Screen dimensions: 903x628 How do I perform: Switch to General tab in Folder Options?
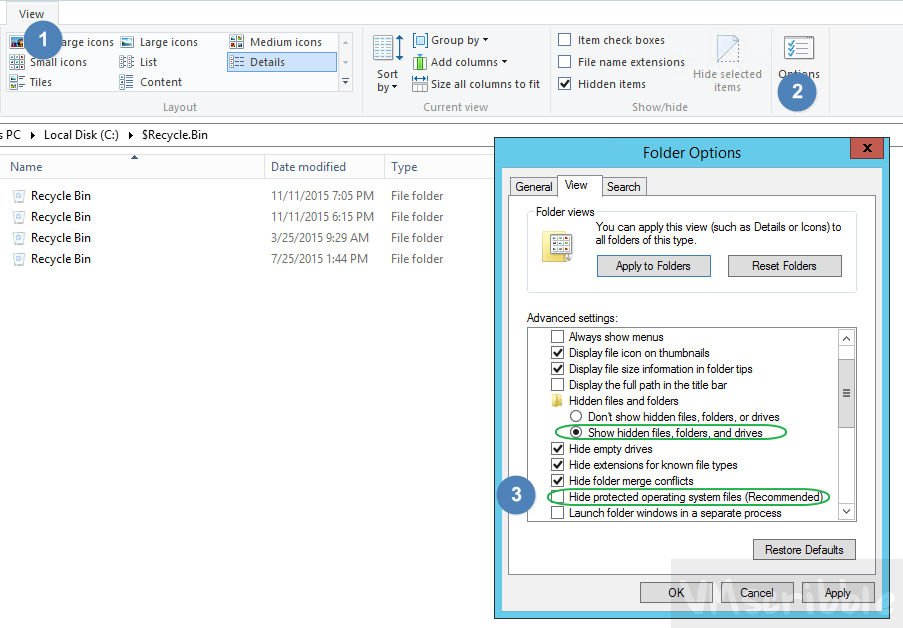point(534,187)
